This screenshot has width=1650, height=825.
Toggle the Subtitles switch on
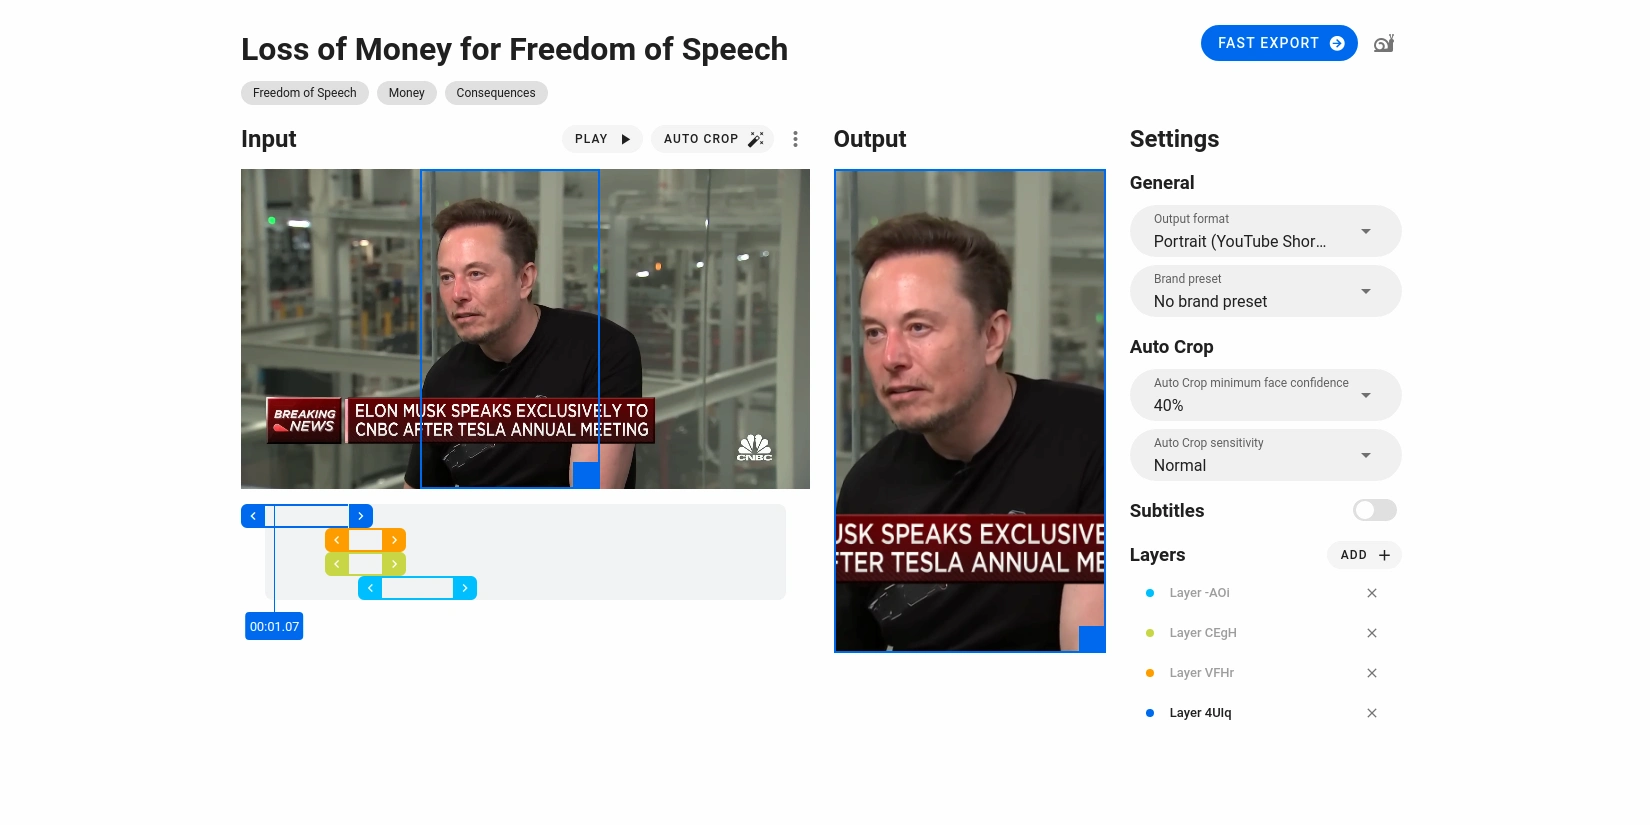(1374, 511)
